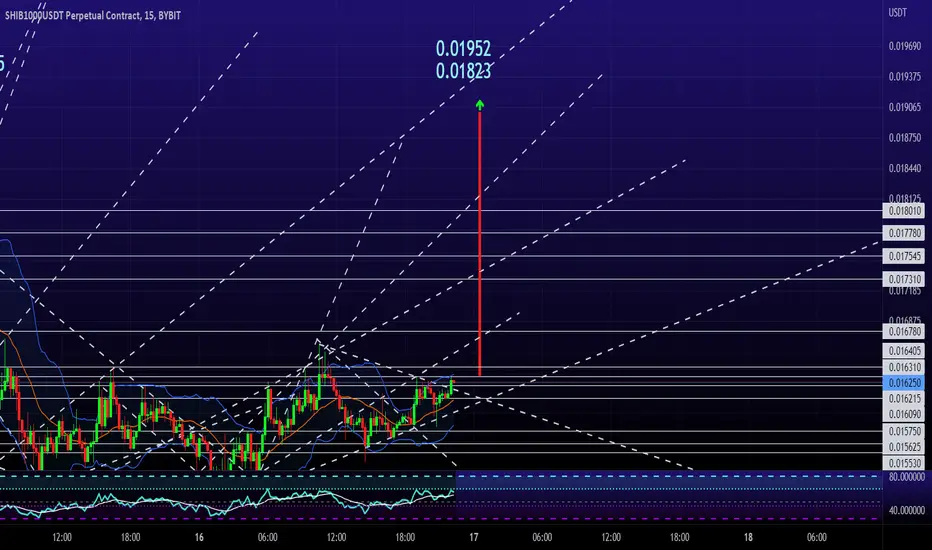This screenshot has width=932, height=550.
Task: Click the blue 0.016250 current price tag
Action: (903, 384)
